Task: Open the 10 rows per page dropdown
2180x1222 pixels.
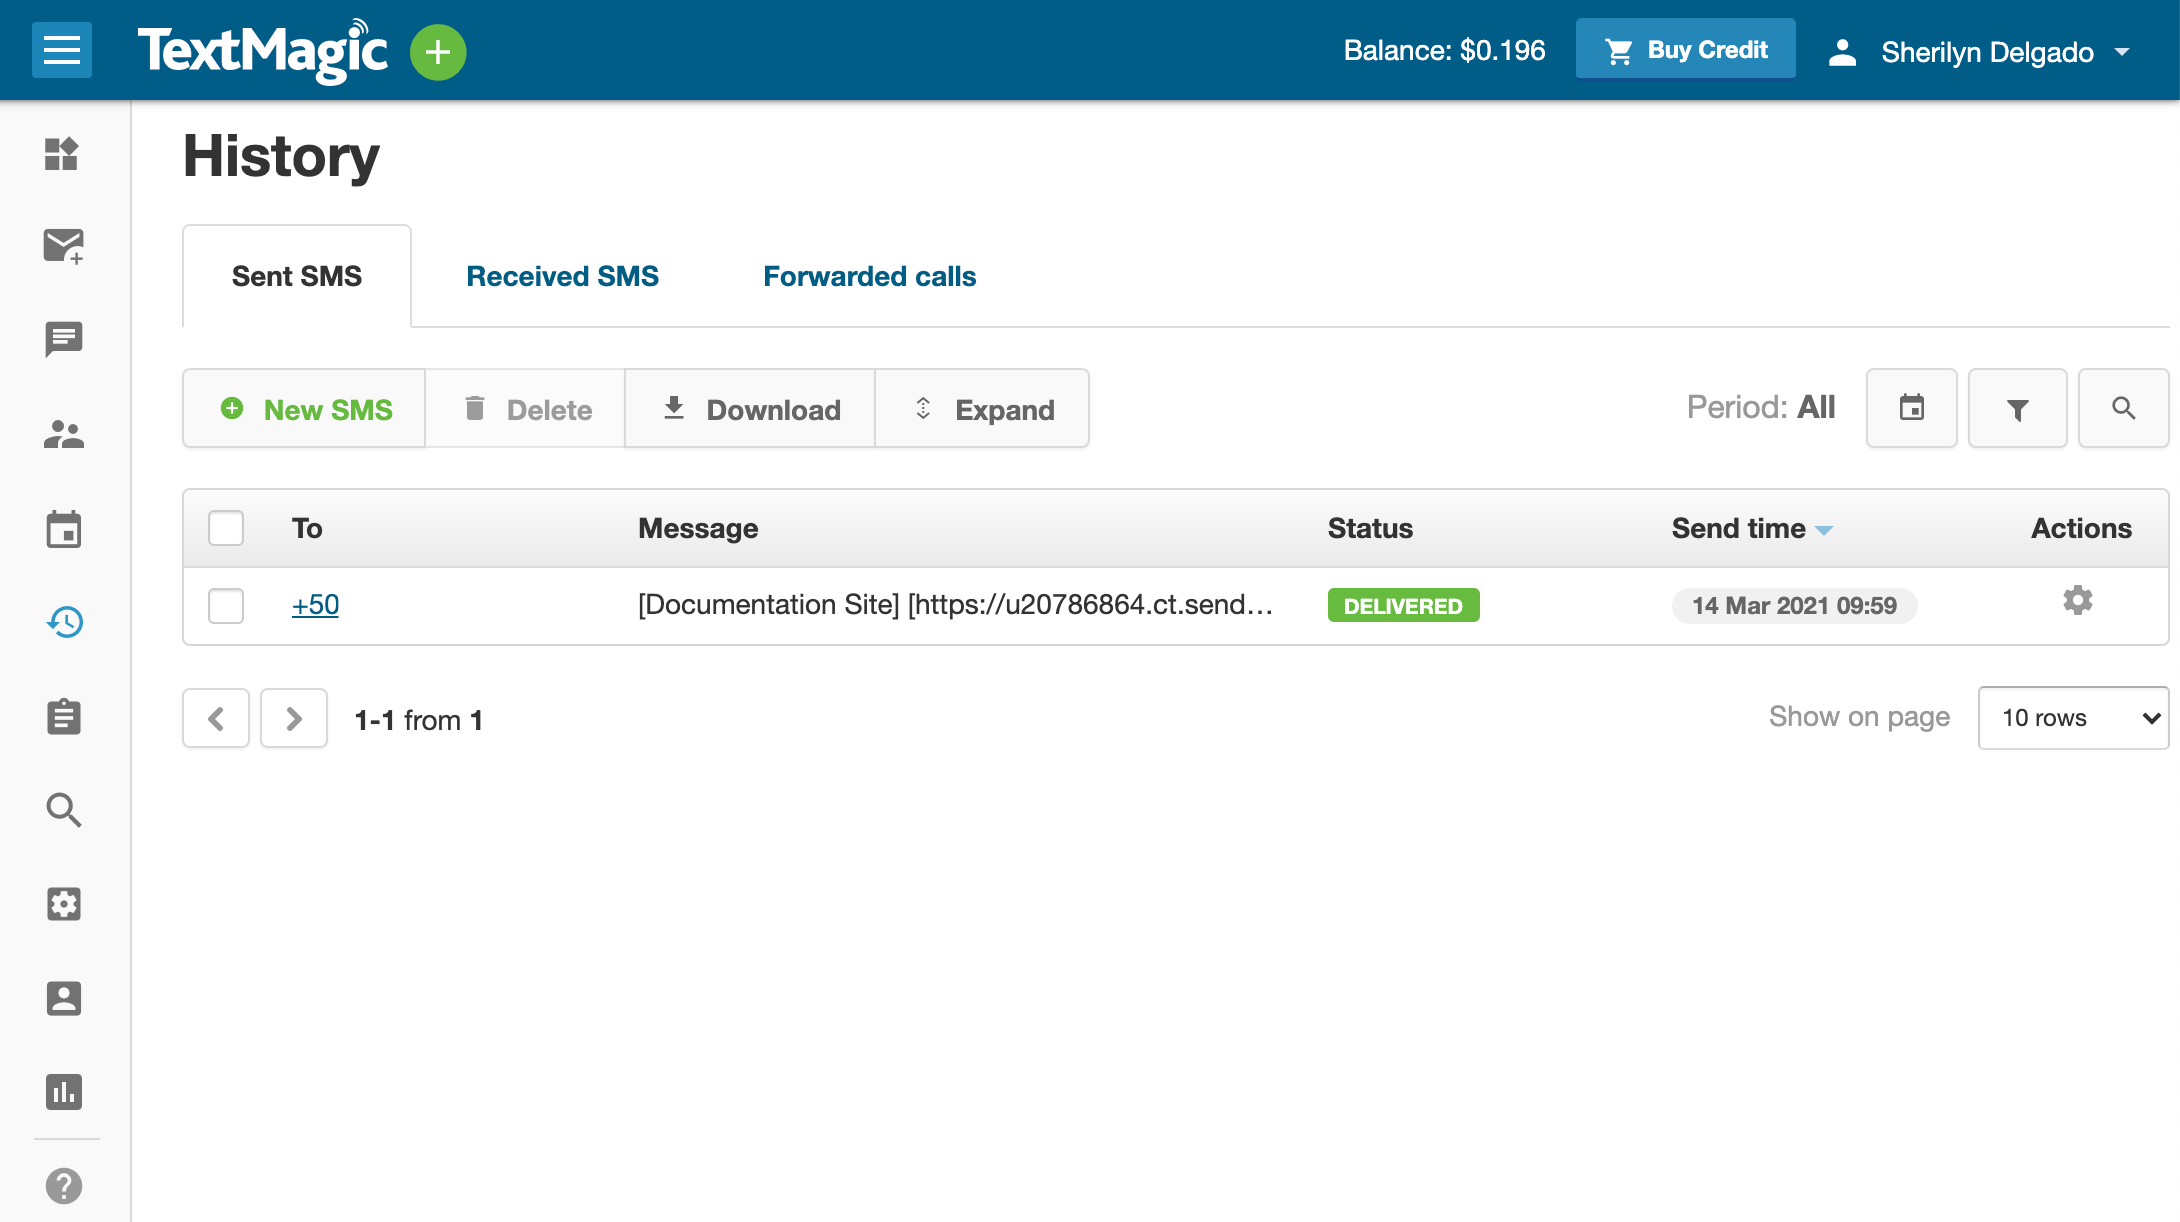Action: click(x=2073, y=718)
